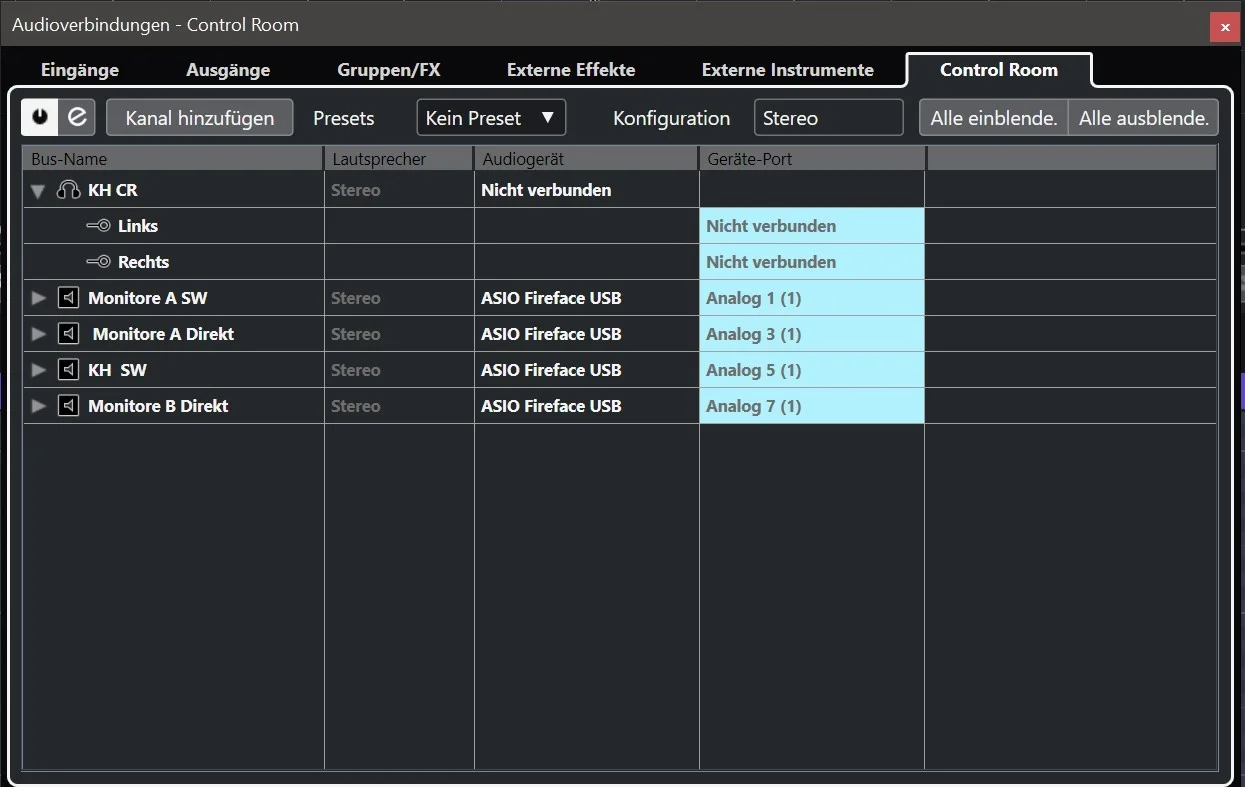
Task: Click the Bus-Name column header
Action: [x=174, y=159]
